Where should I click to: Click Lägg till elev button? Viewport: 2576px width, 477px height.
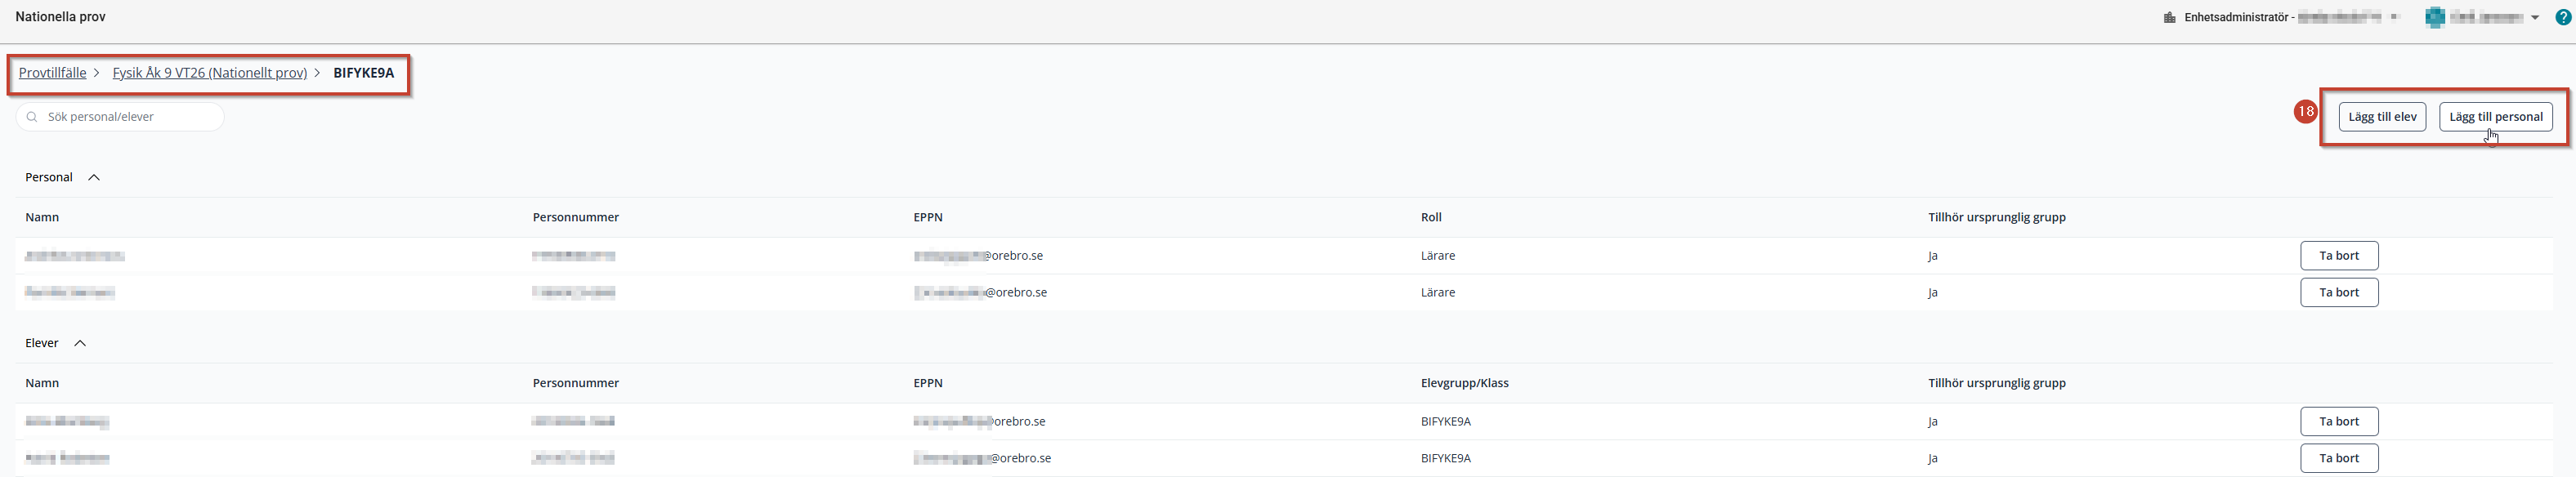point(2382,117)
